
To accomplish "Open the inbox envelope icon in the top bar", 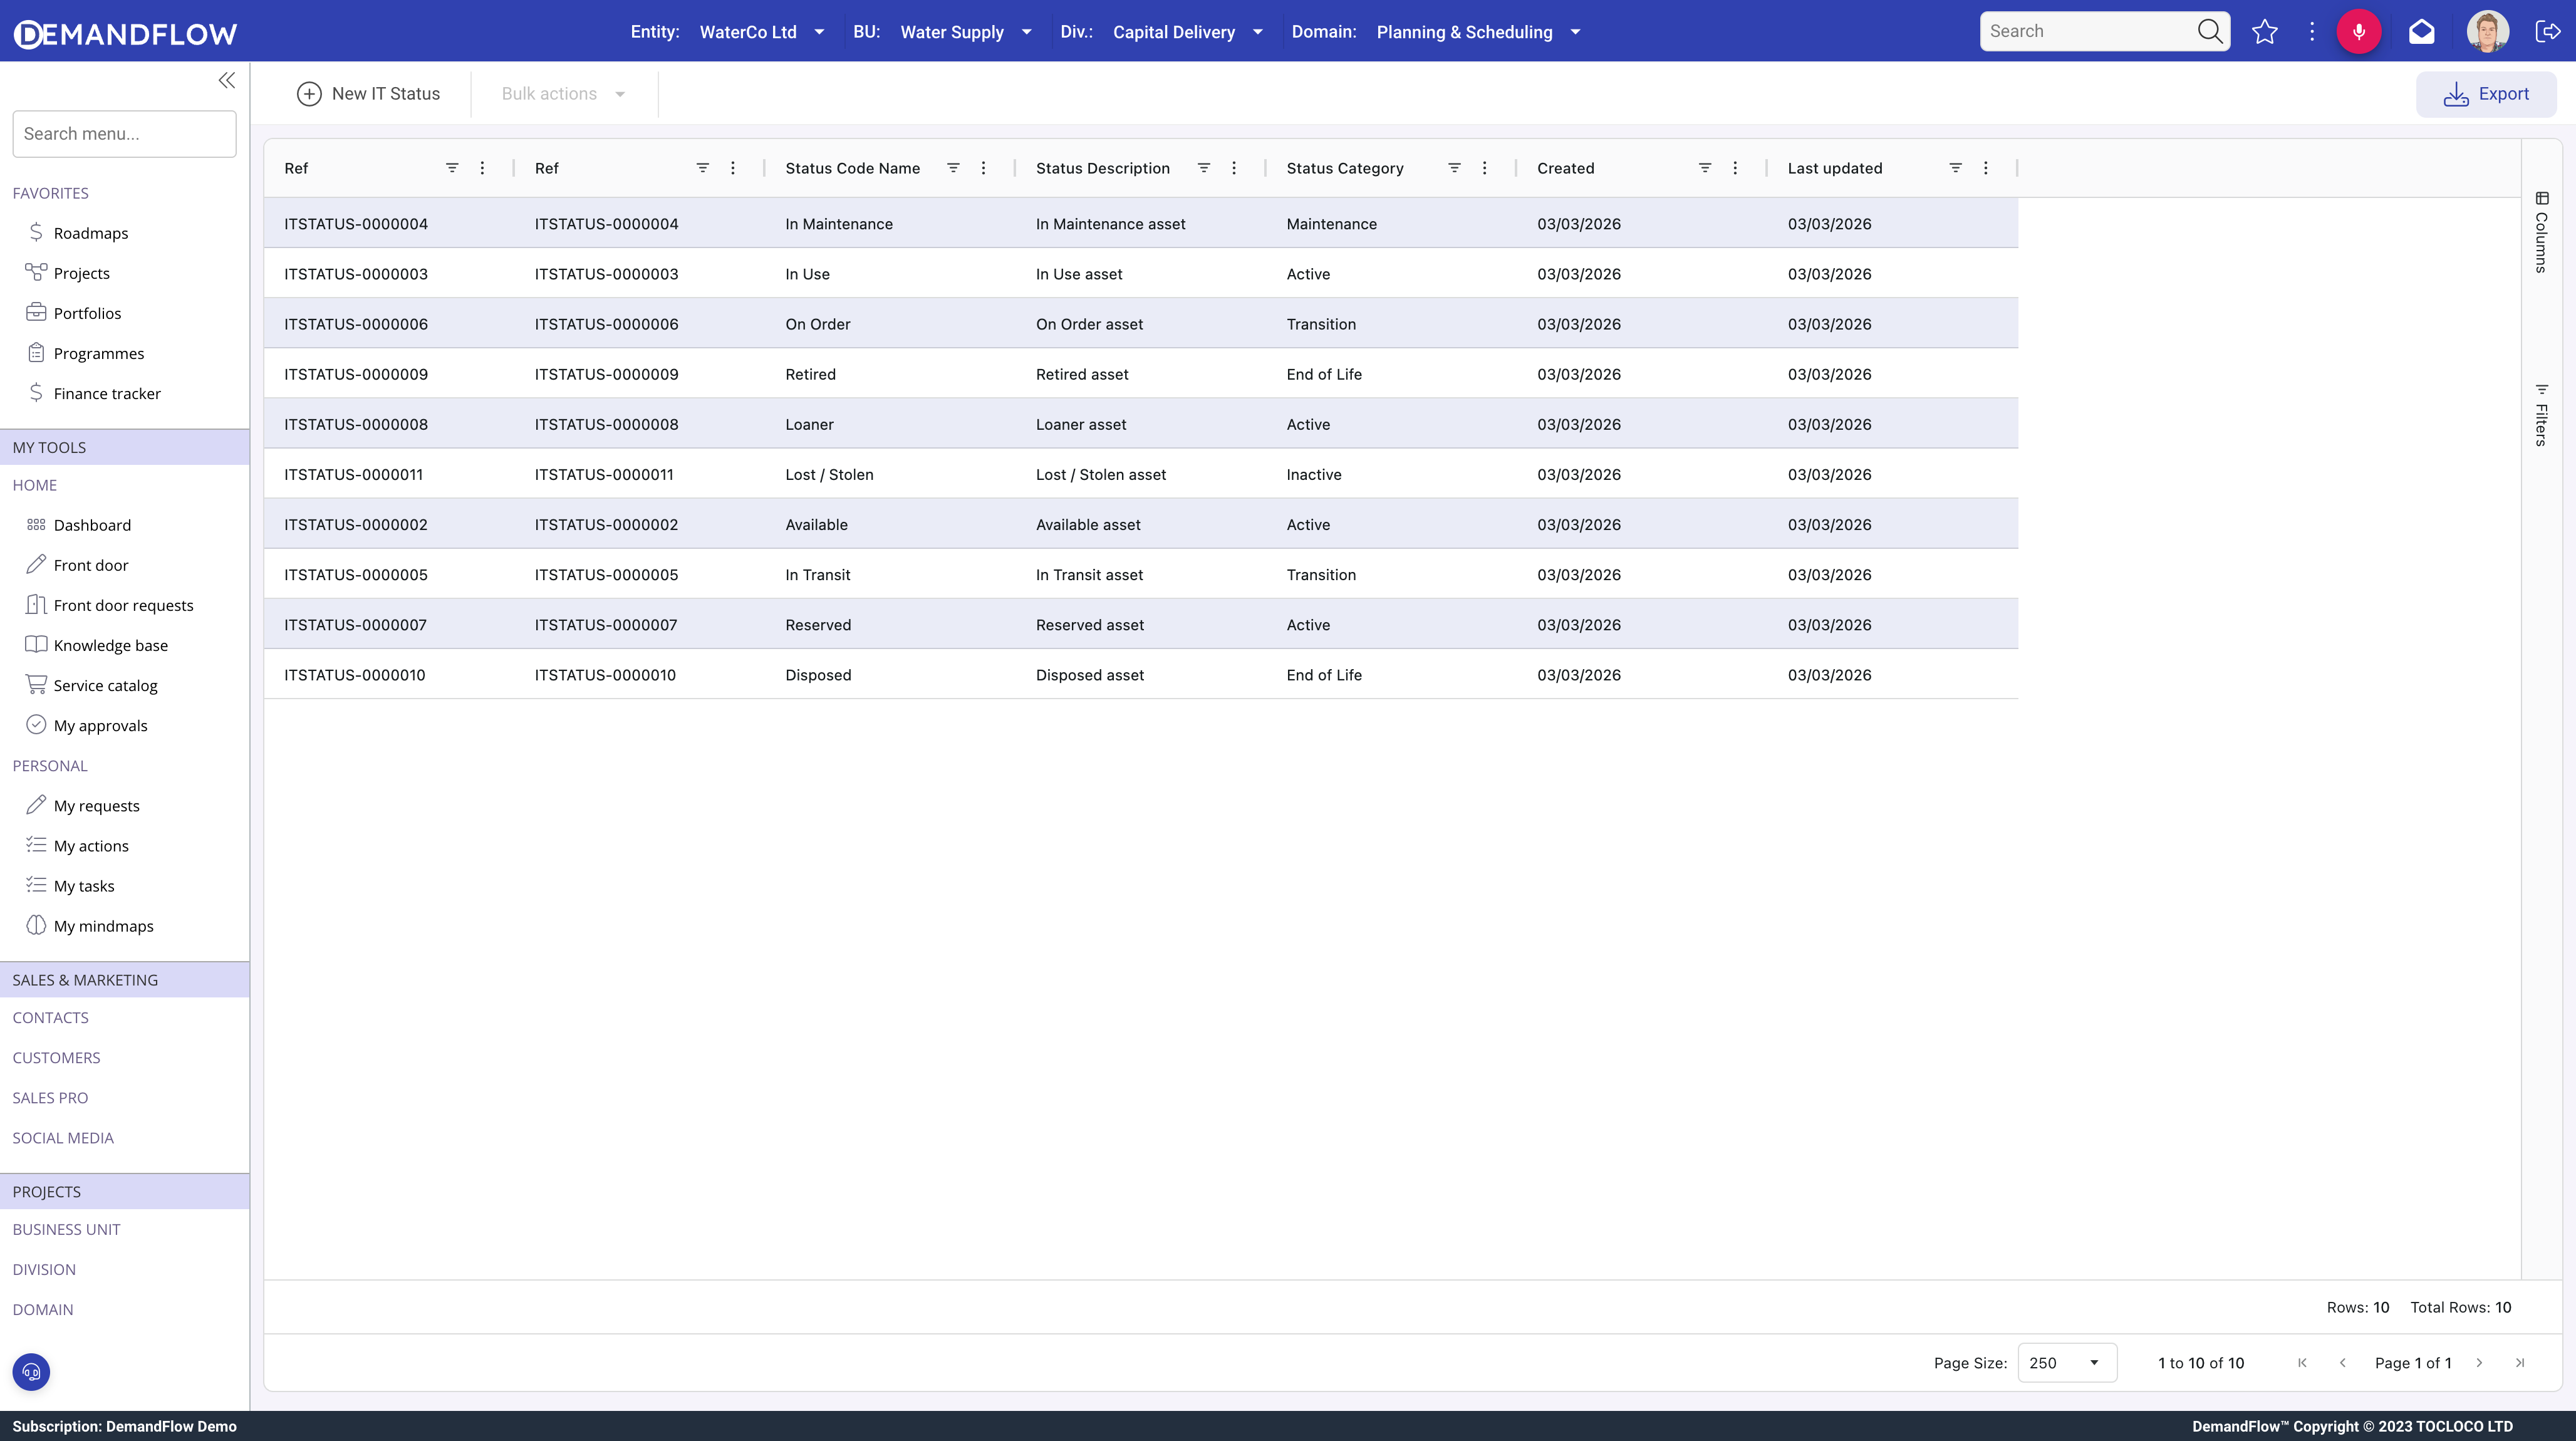I will pos(2422,31).
